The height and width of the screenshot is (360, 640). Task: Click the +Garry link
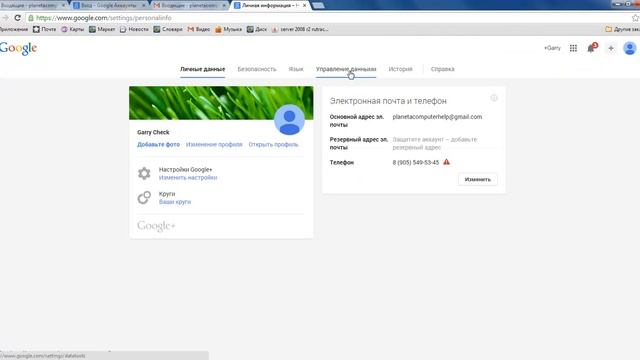pos(552,48)
